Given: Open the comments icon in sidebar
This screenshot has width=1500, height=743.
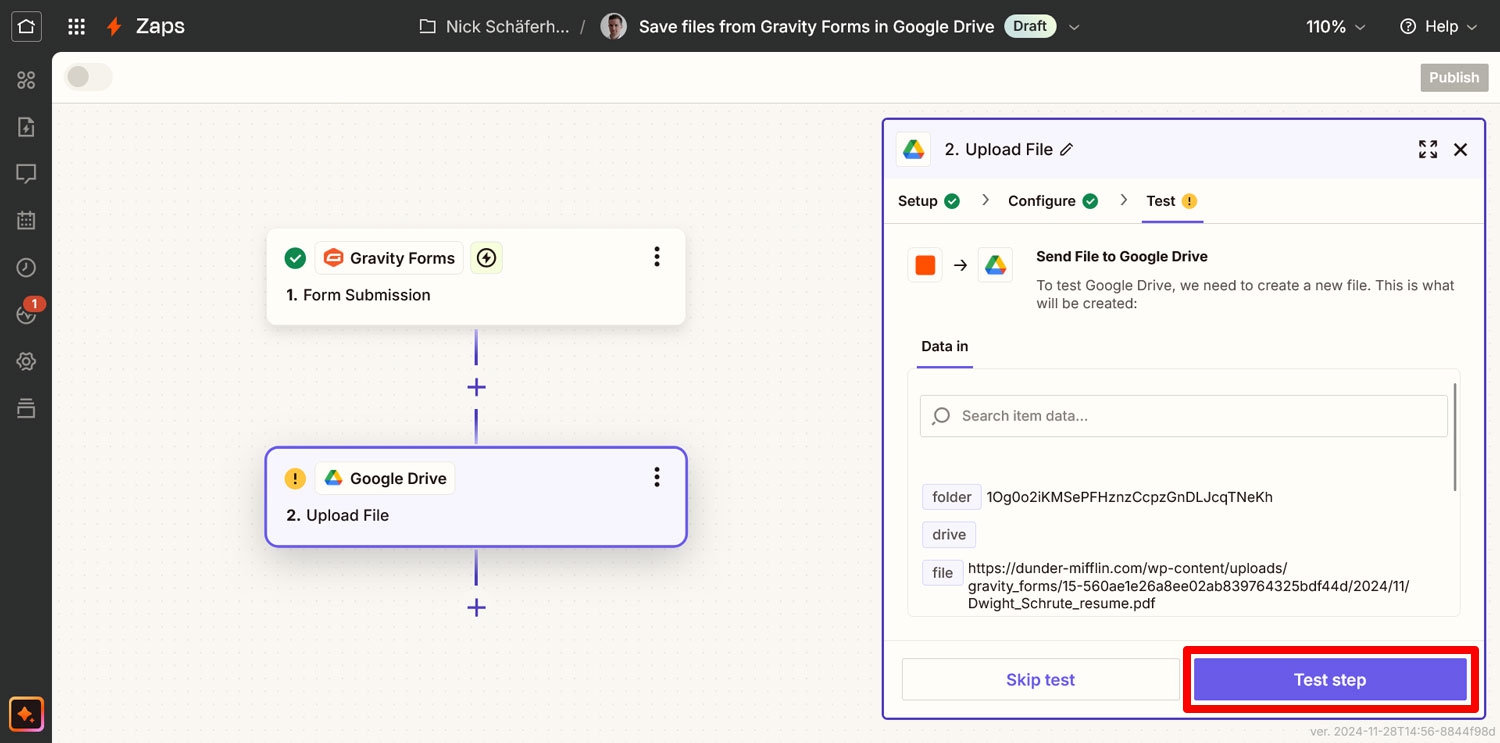Looking at the screenshot, I should [x=26, y=174].
